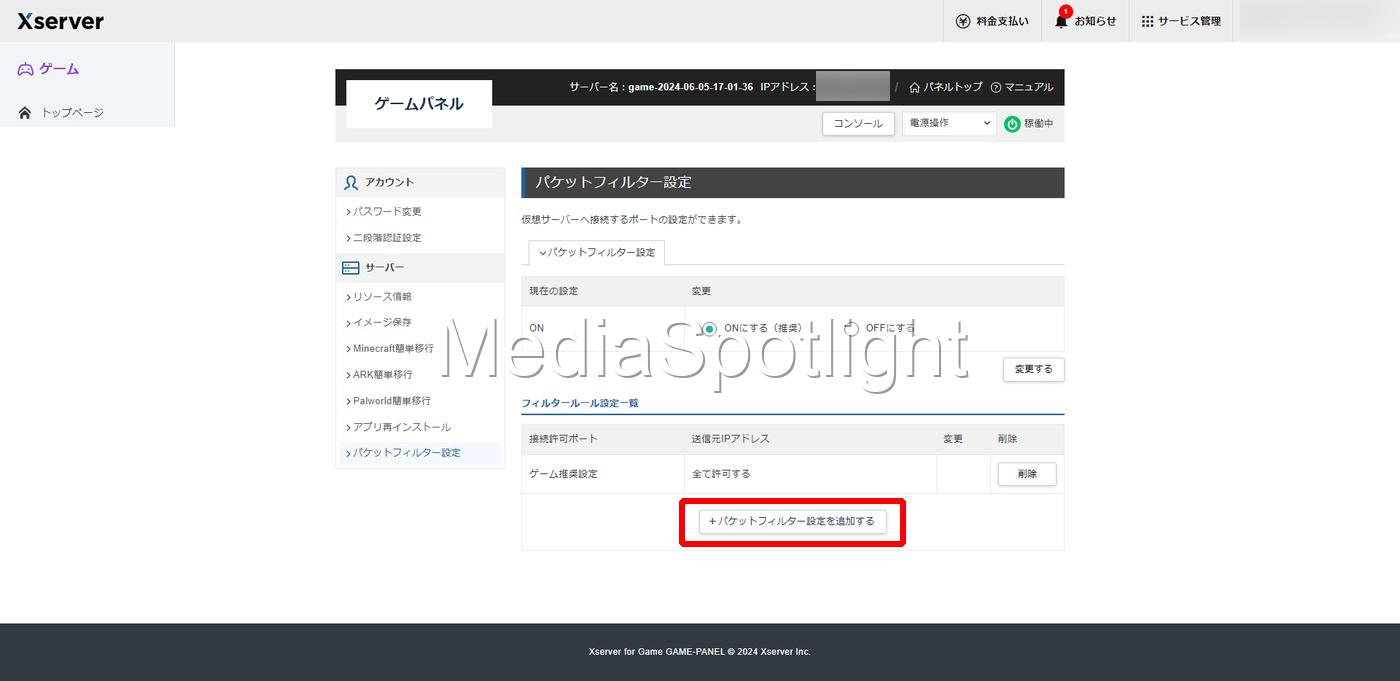The width and height of the screenshot is (1400, 681).
Task: Open 二段階認証設定 in the sidebar menu
Action: point(389,237)
